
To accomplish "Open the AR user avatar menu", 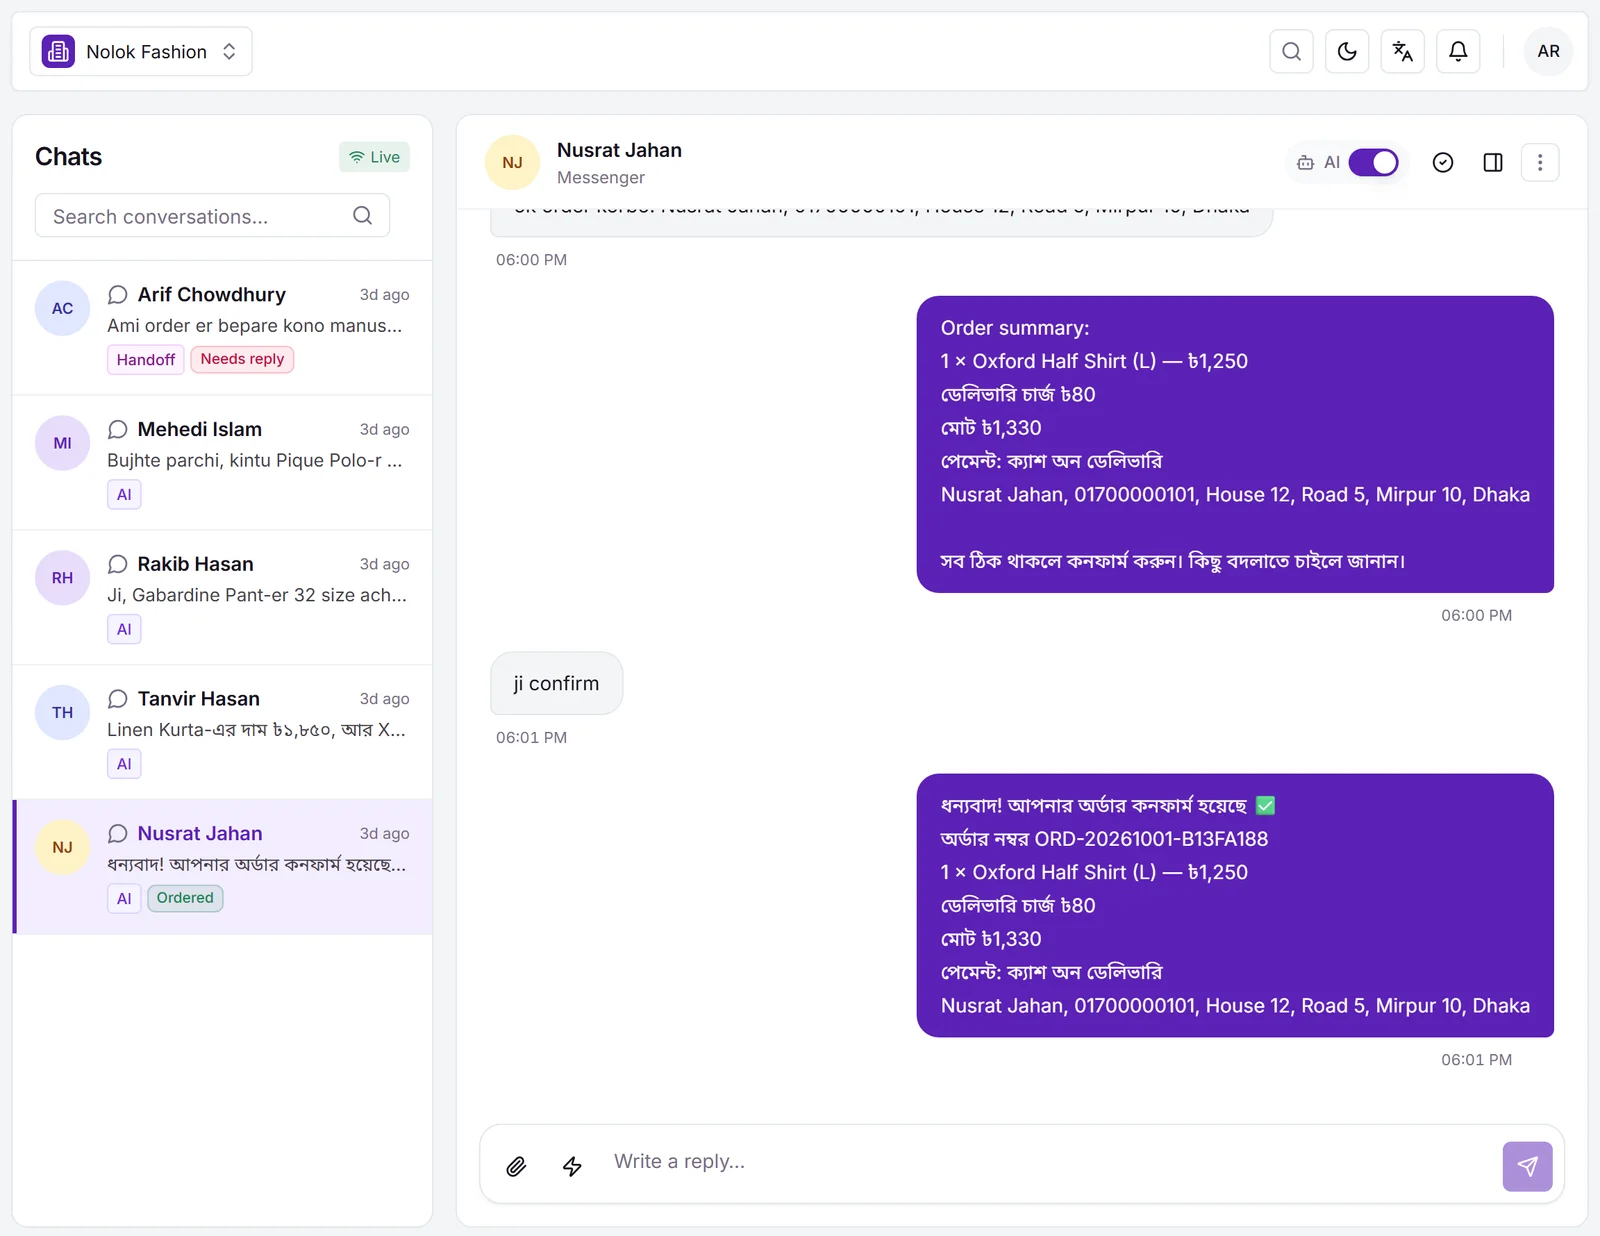I will [x=1548, y=51].
